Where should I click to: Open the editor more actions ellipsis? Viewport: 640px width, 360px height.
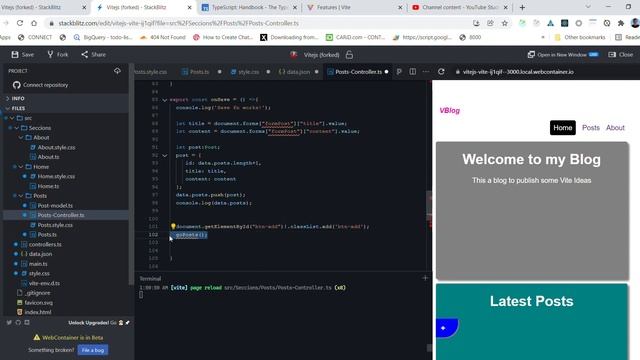click(426, 72)
